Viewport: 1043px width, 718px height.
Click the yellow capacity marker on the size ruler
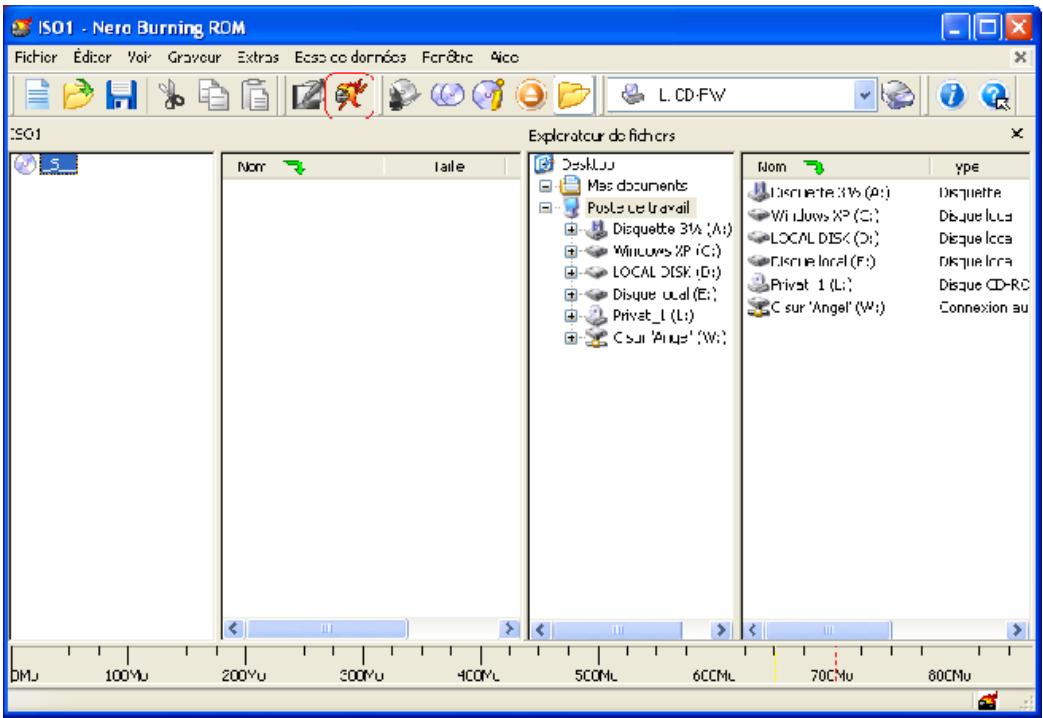(775, 663)
